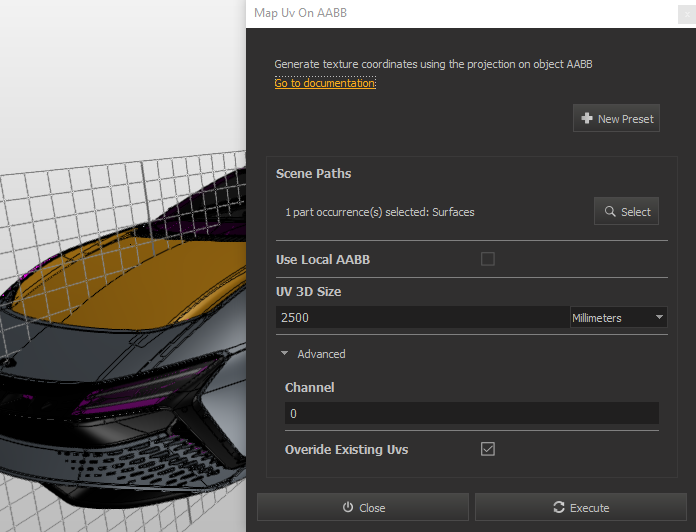The width and height of the screenshot is (696, 532).
Task: Click the Map Uv On AABB title bar
Action: click(450, 12)
